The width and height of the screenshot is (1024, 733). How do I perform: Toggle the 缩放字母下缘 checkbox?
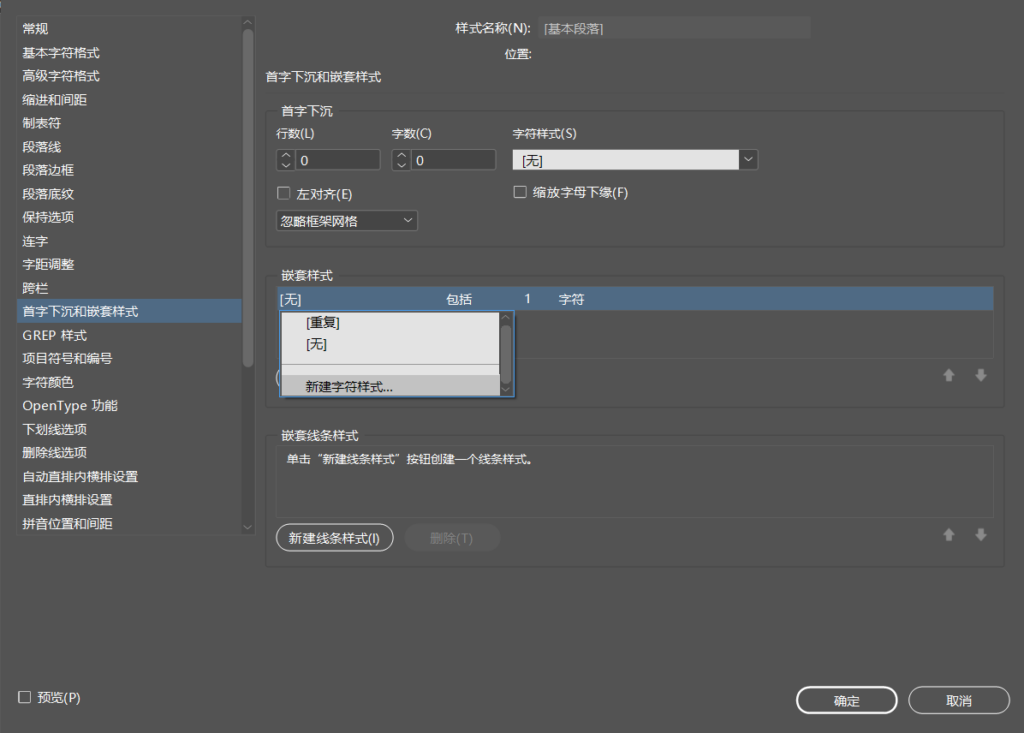coord(520,192)
